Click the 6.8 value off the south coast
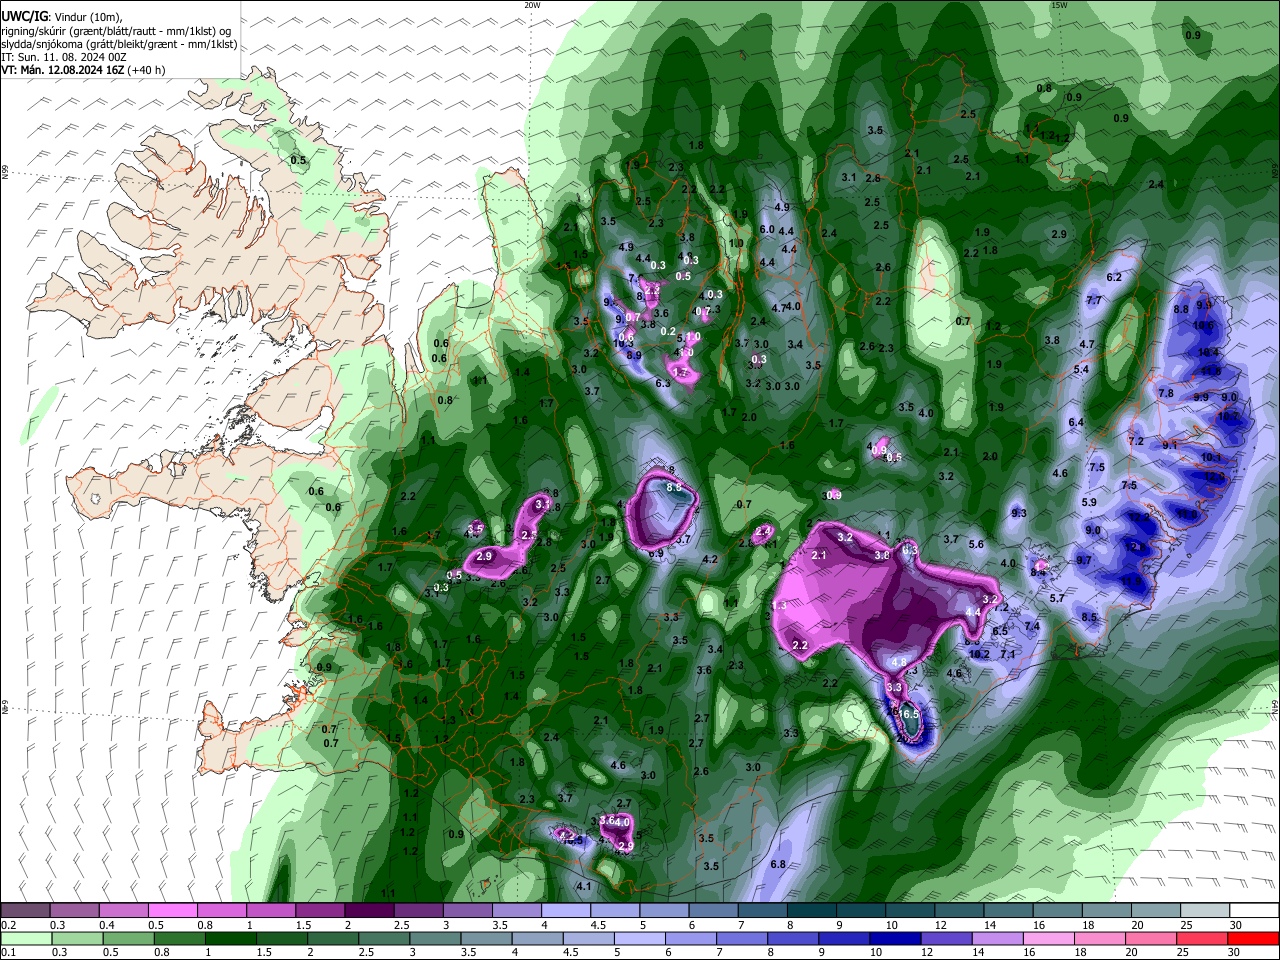 [777, 864]
